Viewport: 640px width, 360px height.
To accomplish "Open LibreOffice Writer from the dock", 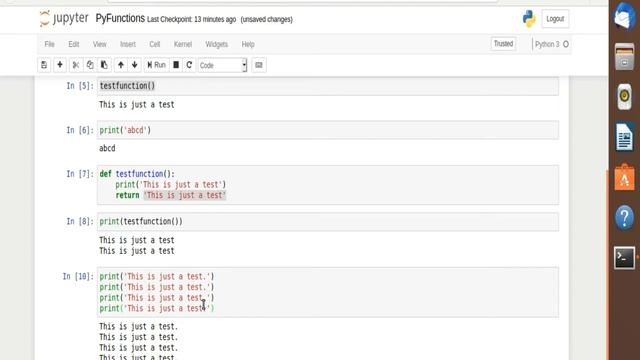I will [624, 137].
